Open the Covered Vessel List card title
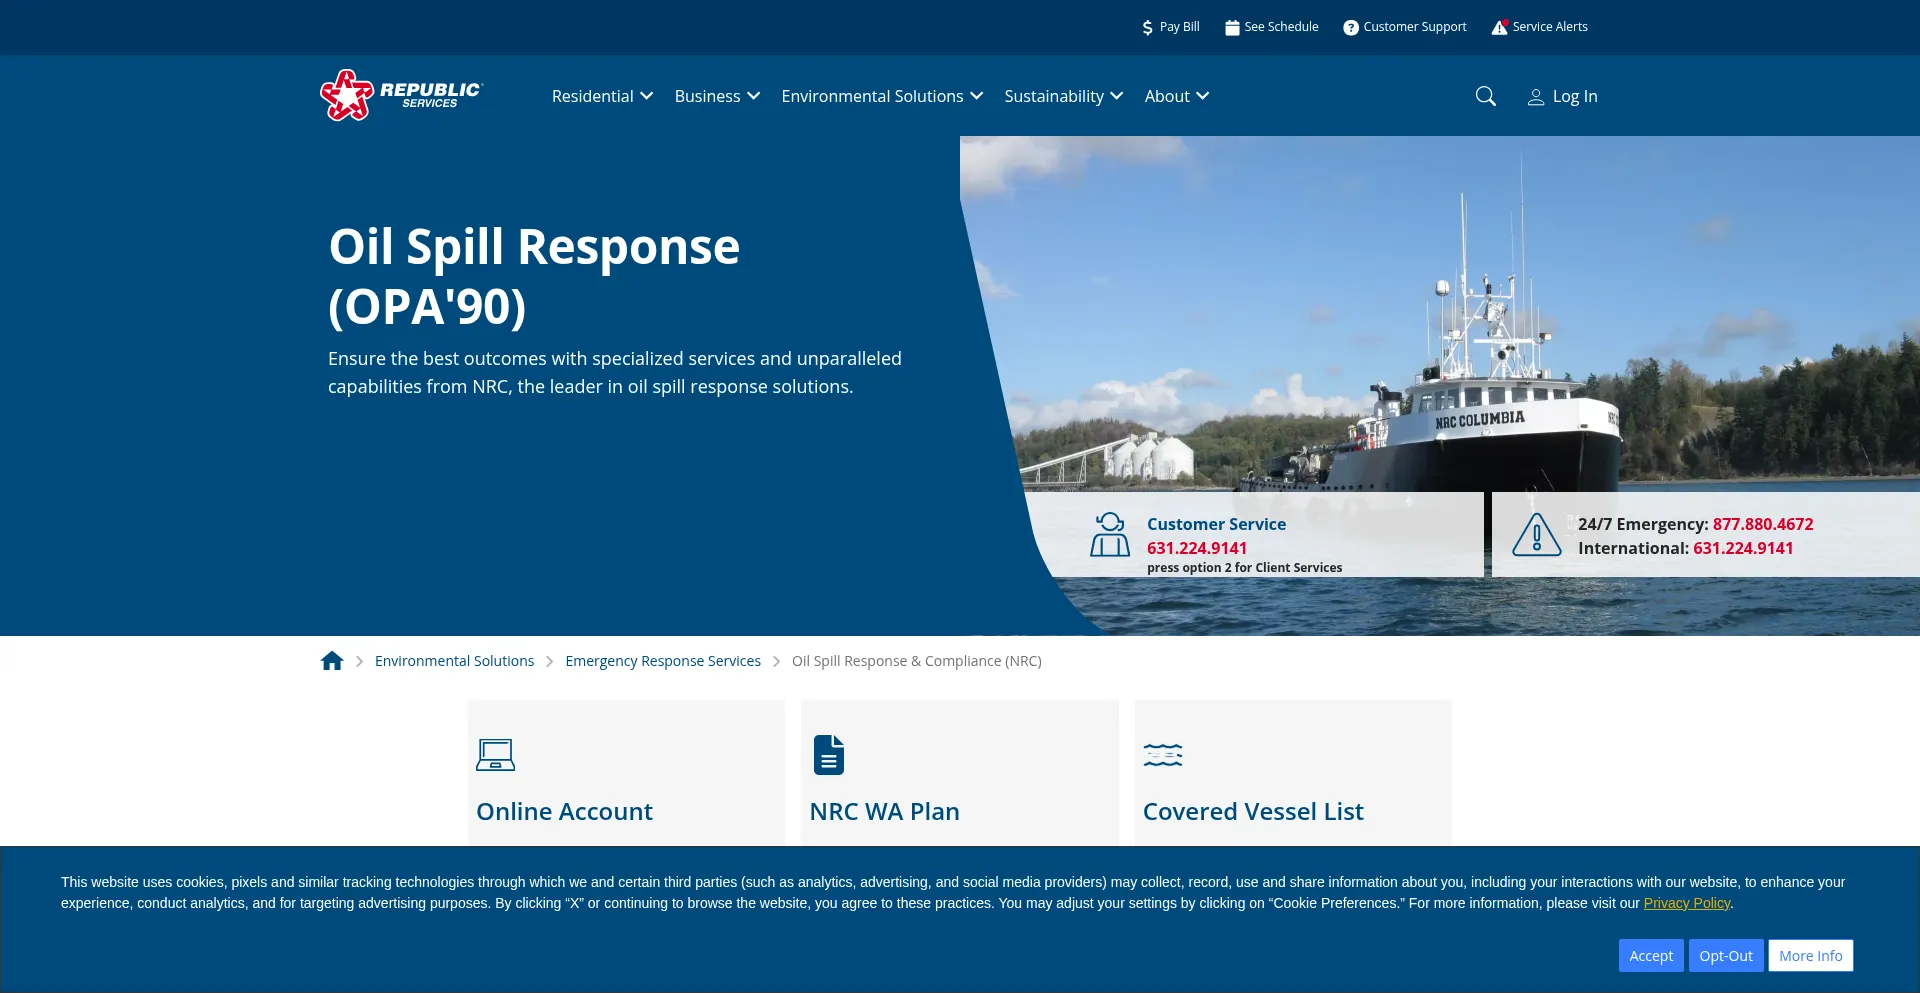 [1253, 812]
